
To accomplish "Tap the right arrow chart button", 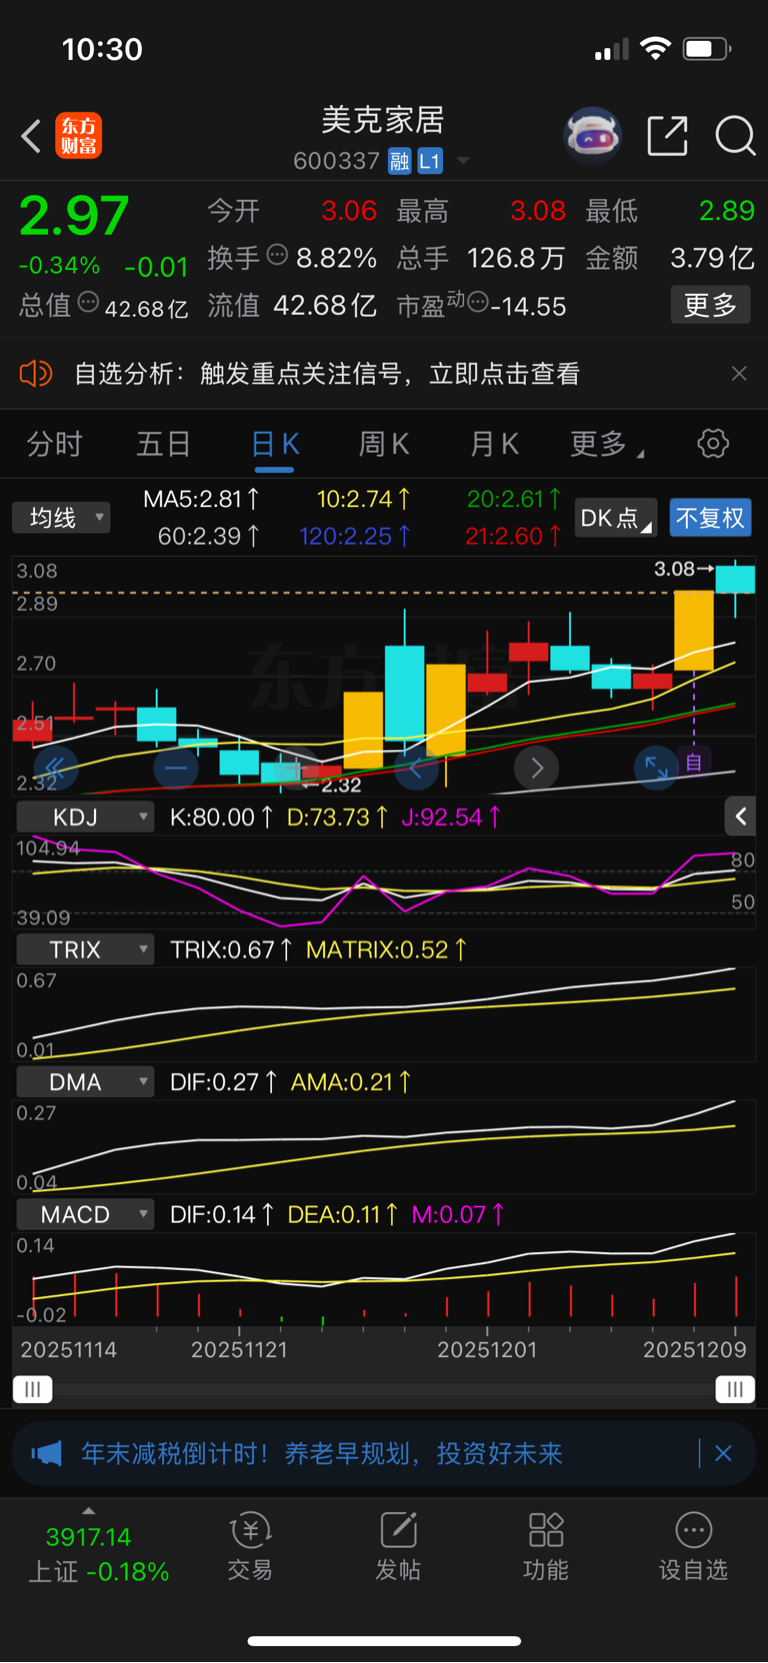I will [537, 768].
